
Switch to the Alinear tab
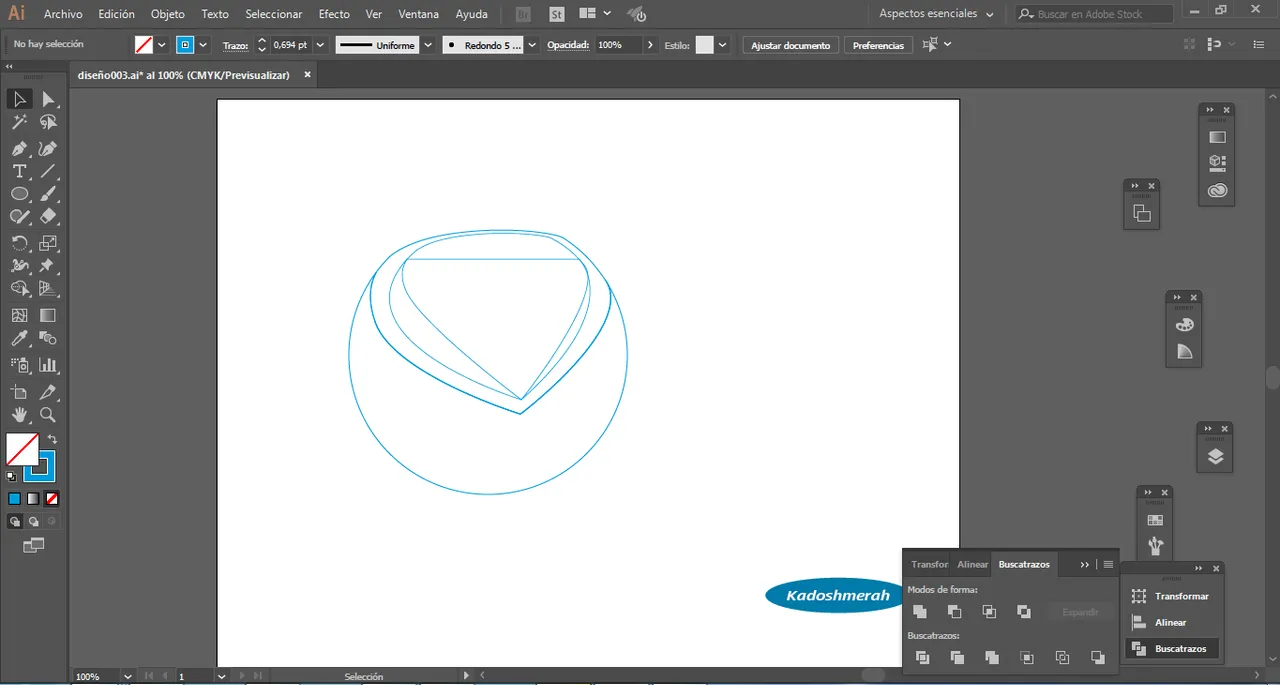point(972,564)
